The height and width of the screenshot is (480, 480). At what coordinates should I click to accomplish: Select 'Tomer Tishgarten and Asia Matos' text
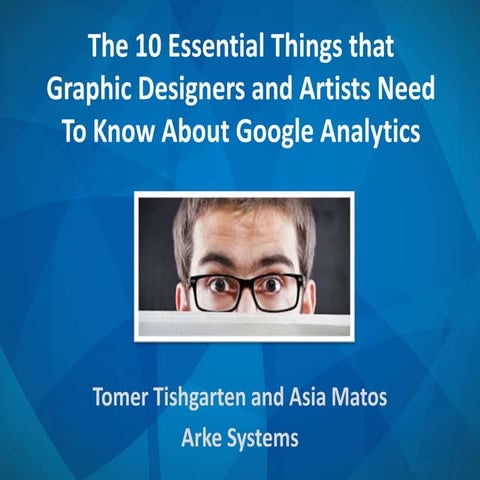[240, 397]
